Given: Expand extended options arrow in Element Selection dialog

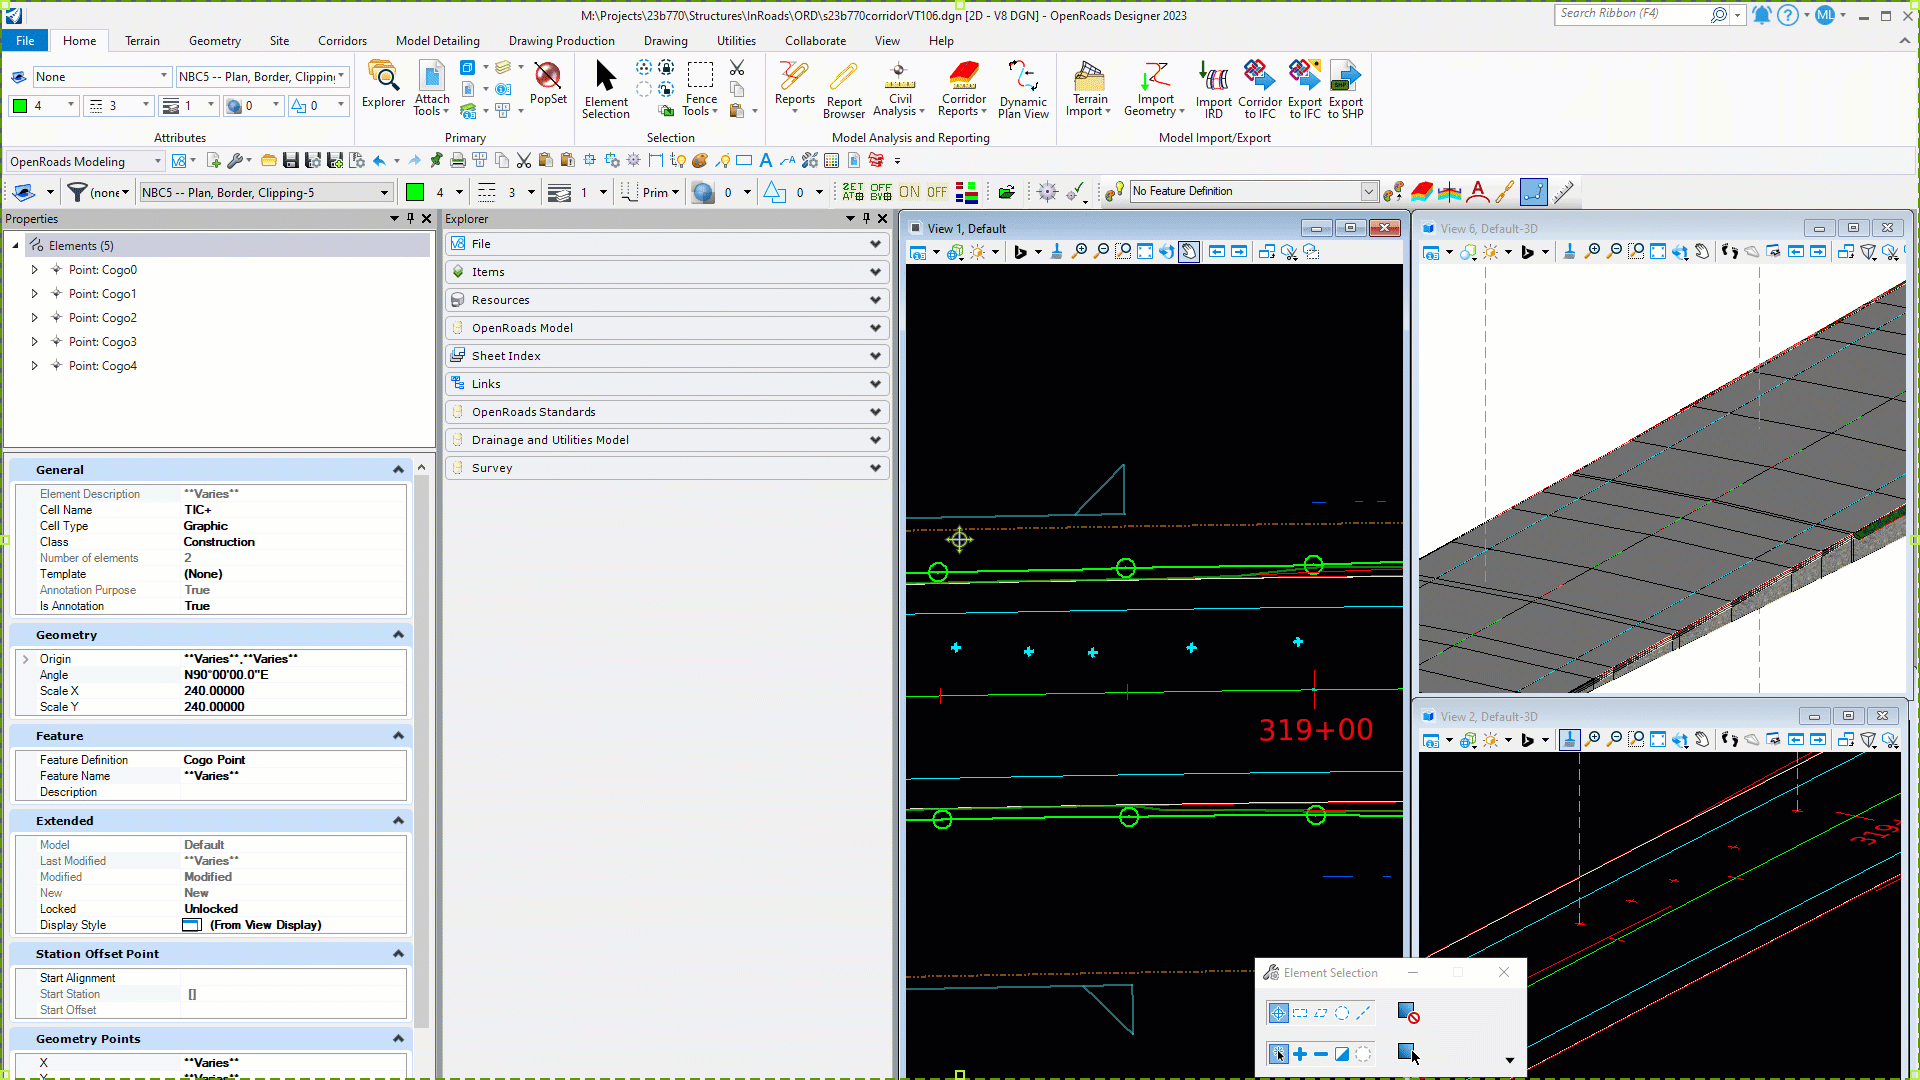Looking at the screenshot, I should tap(1509, 1060).
